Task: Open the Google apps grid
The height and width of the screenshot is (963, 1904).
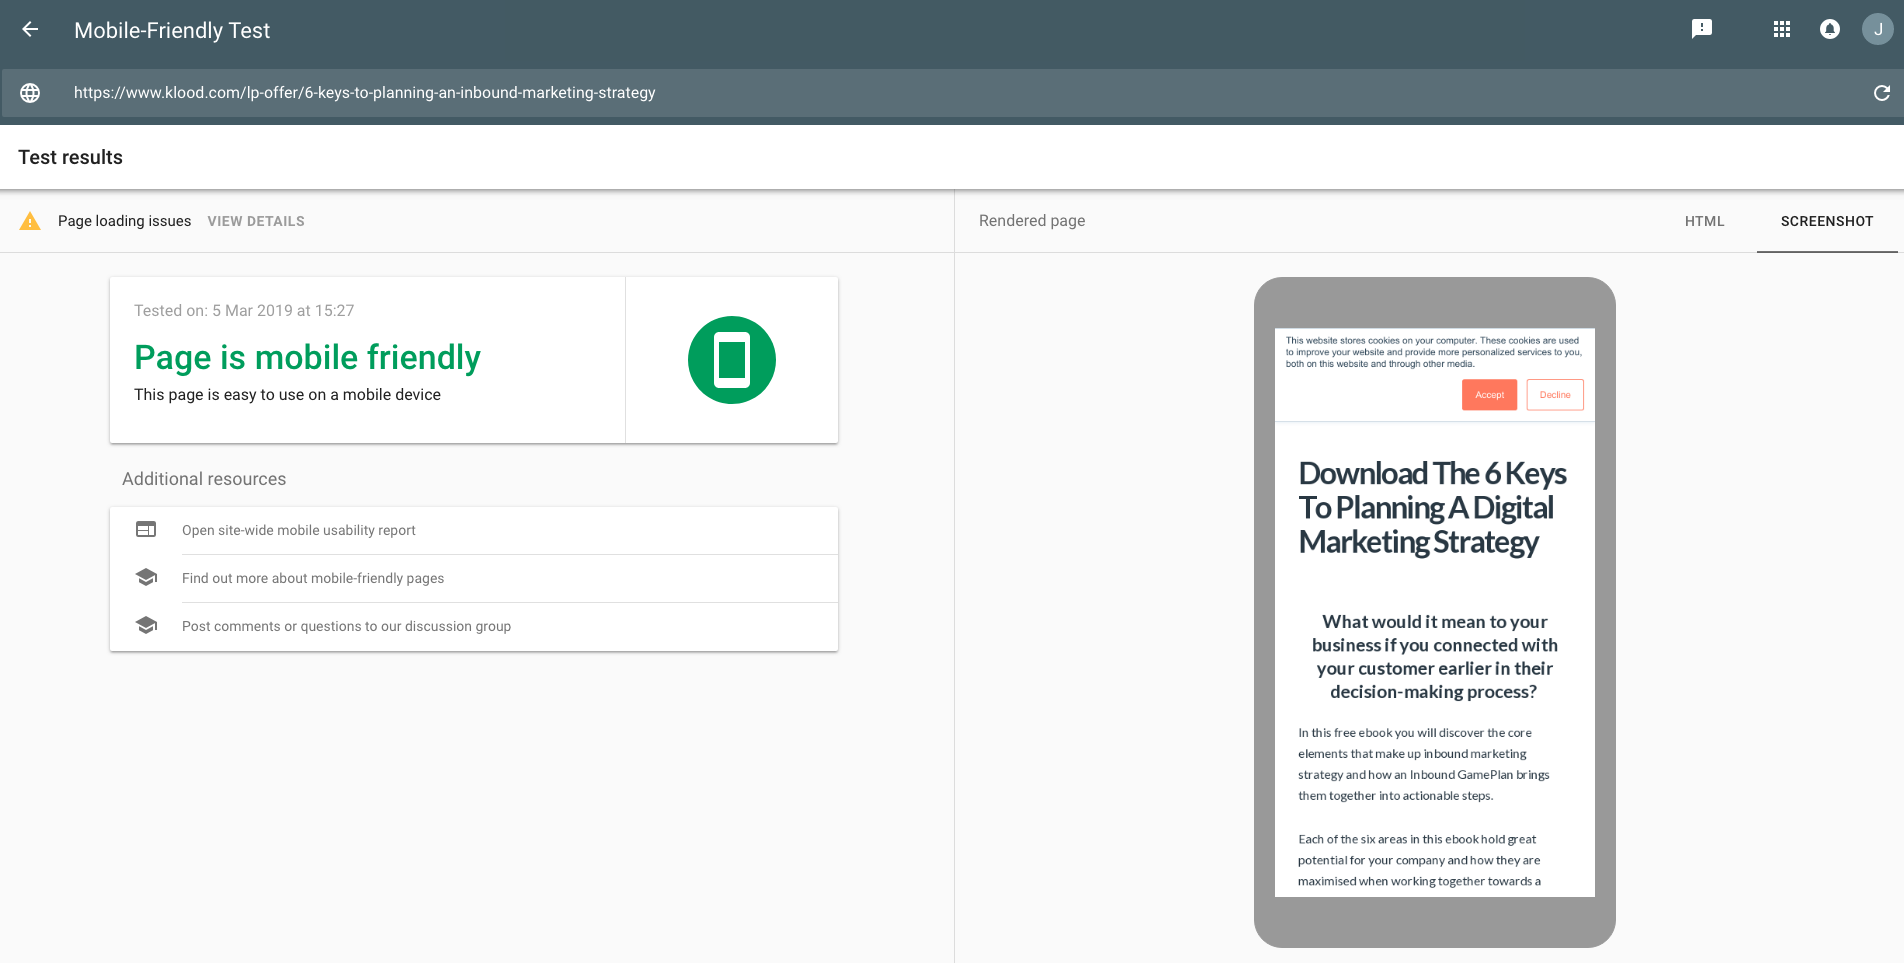Action: [1781, 29]
